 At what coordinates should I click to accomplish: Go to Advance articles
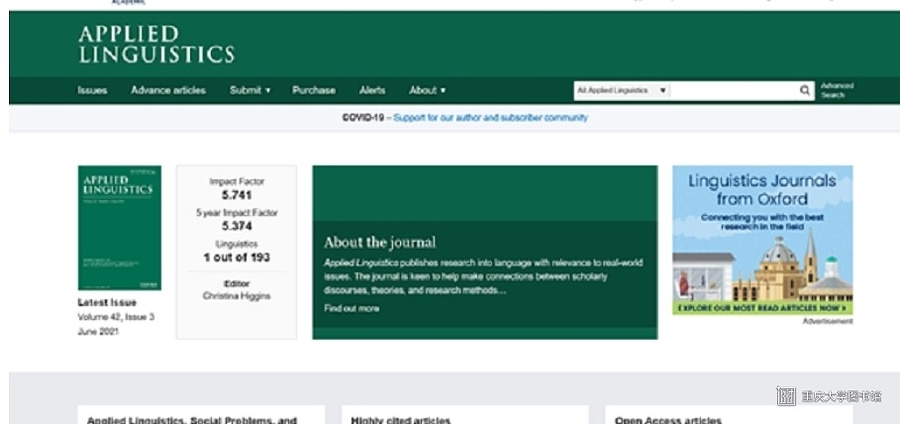point(168,90)
